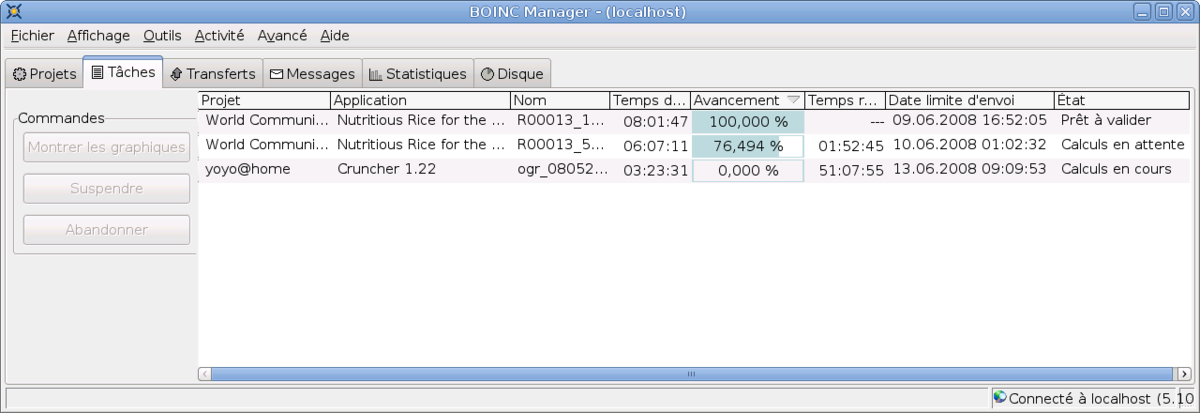Click the Statistiques tab chart icon
Viewport: 1200px width, 413px height.
376,74
